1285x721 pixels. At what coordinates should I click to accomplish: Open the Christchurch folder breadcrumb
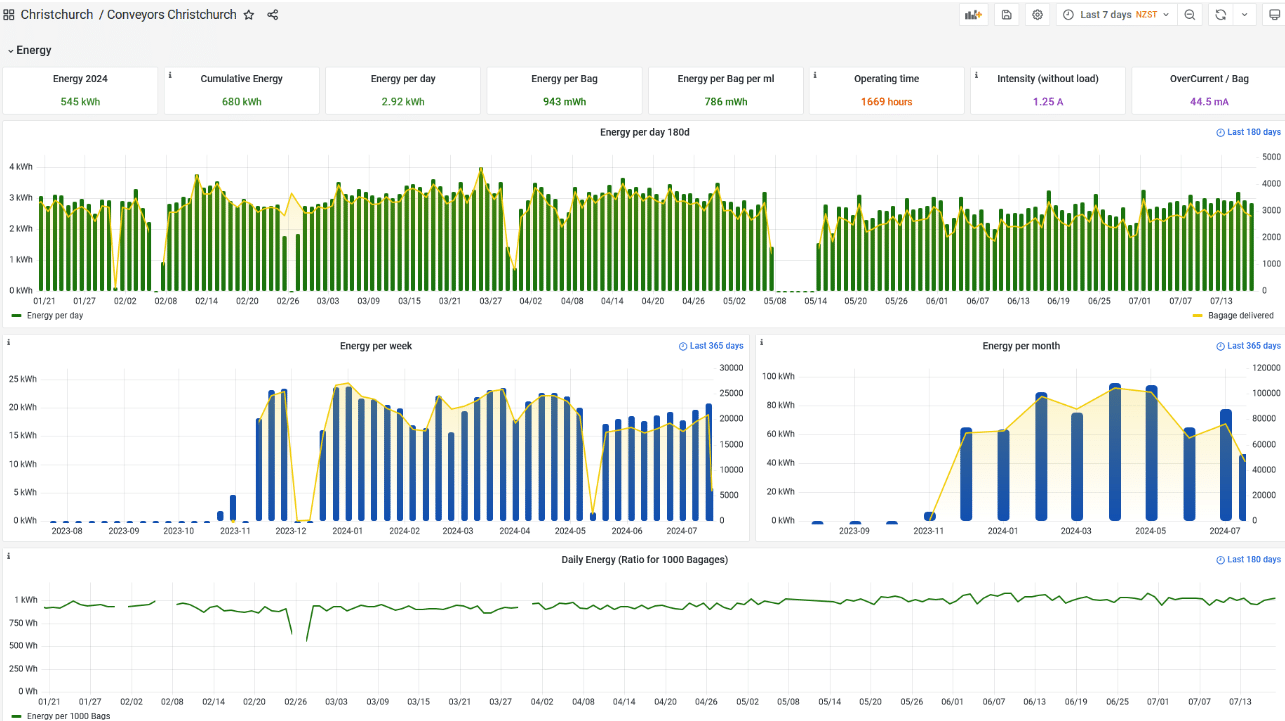coord(57,15)
